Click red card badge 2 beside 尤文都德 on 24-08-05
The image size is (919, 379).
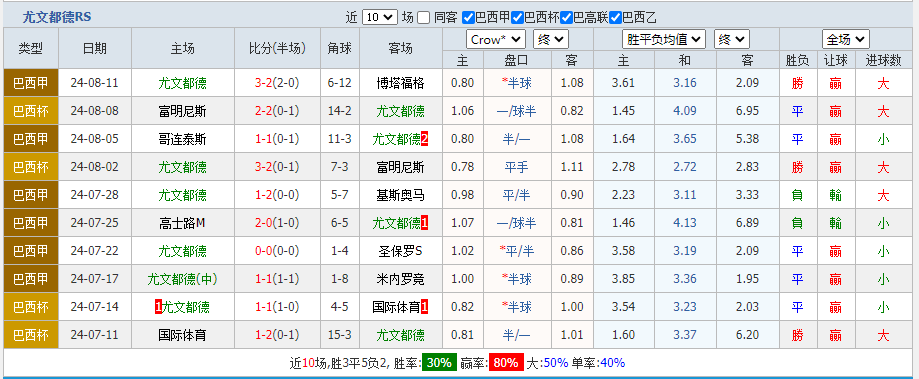click(x=425, y=139)
